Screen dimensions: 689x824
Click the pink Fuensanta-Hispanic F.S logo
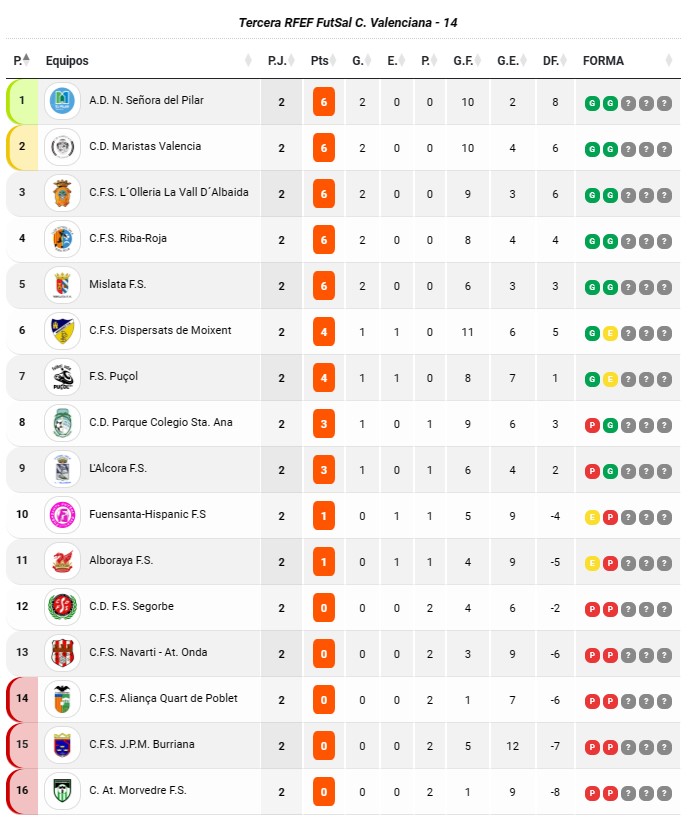coord(62,515)
